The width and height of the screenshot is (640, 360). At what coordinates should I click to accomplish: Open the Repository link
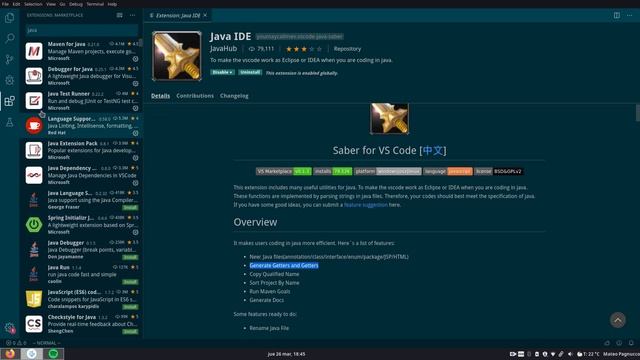point(347,49)
